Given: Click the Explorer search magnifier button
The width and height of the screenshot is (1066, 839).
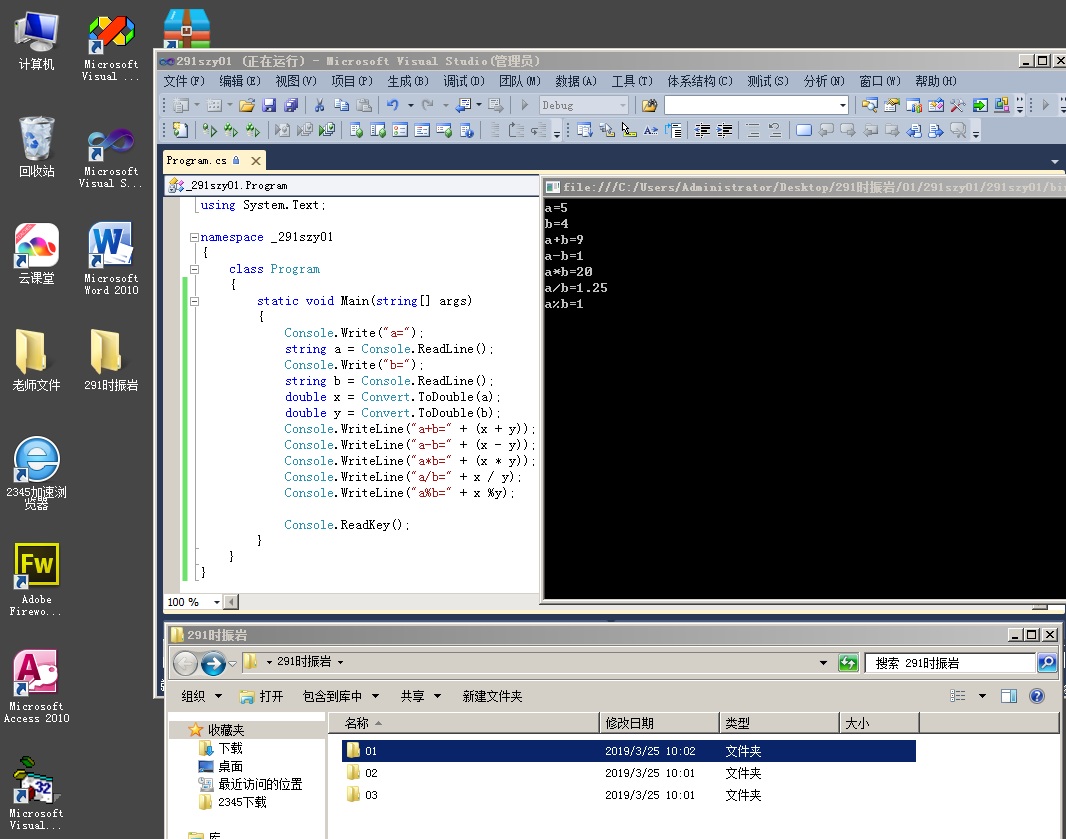Looking at the screenshot, I should [x=1047, y=662].
